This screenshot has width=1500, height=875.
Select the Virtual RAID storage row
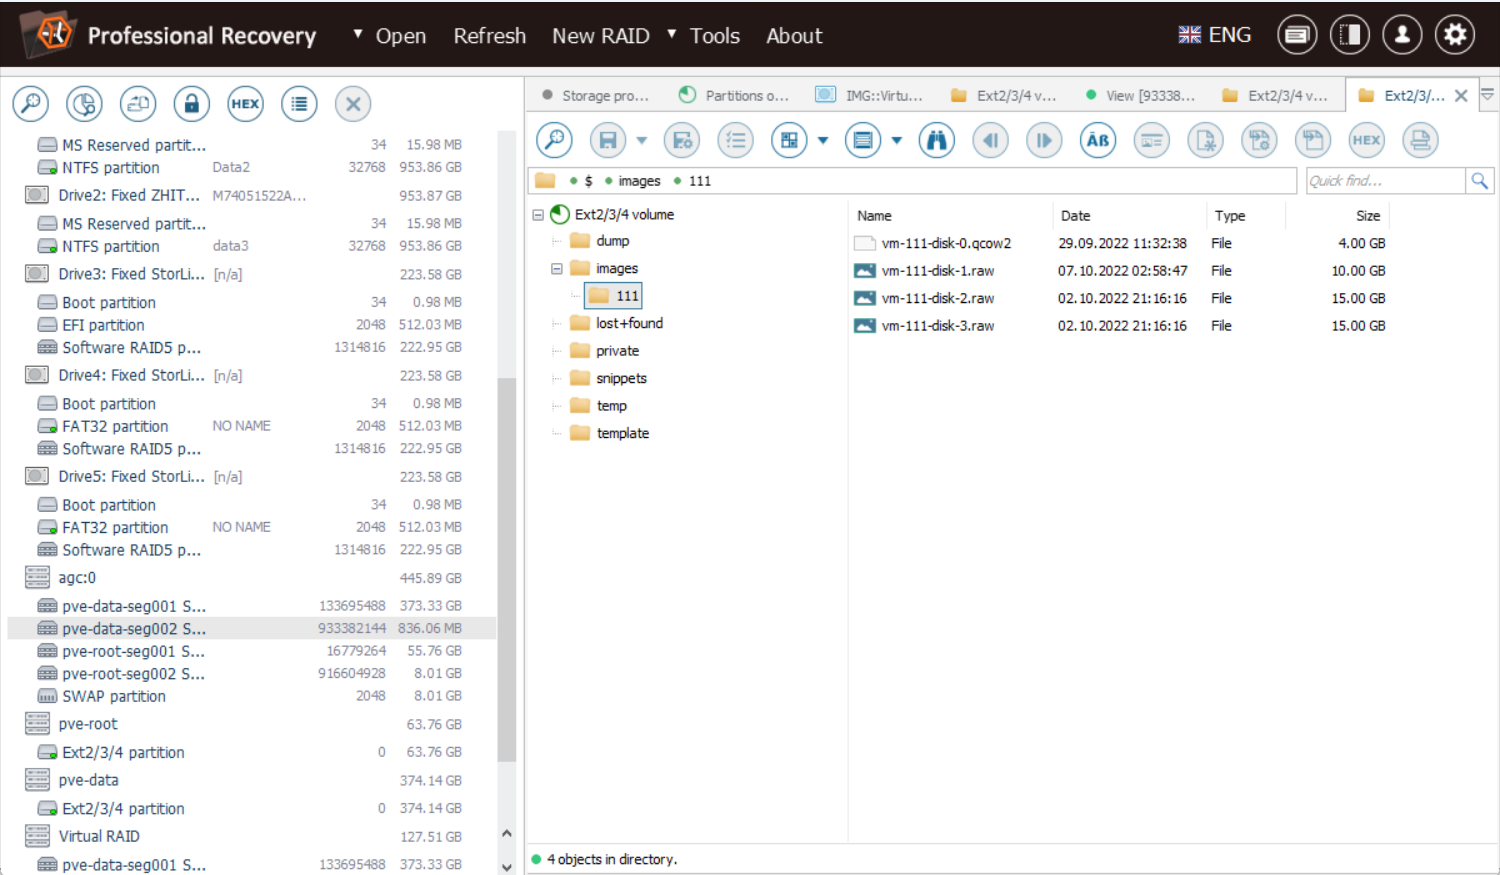tap(250, 836)
